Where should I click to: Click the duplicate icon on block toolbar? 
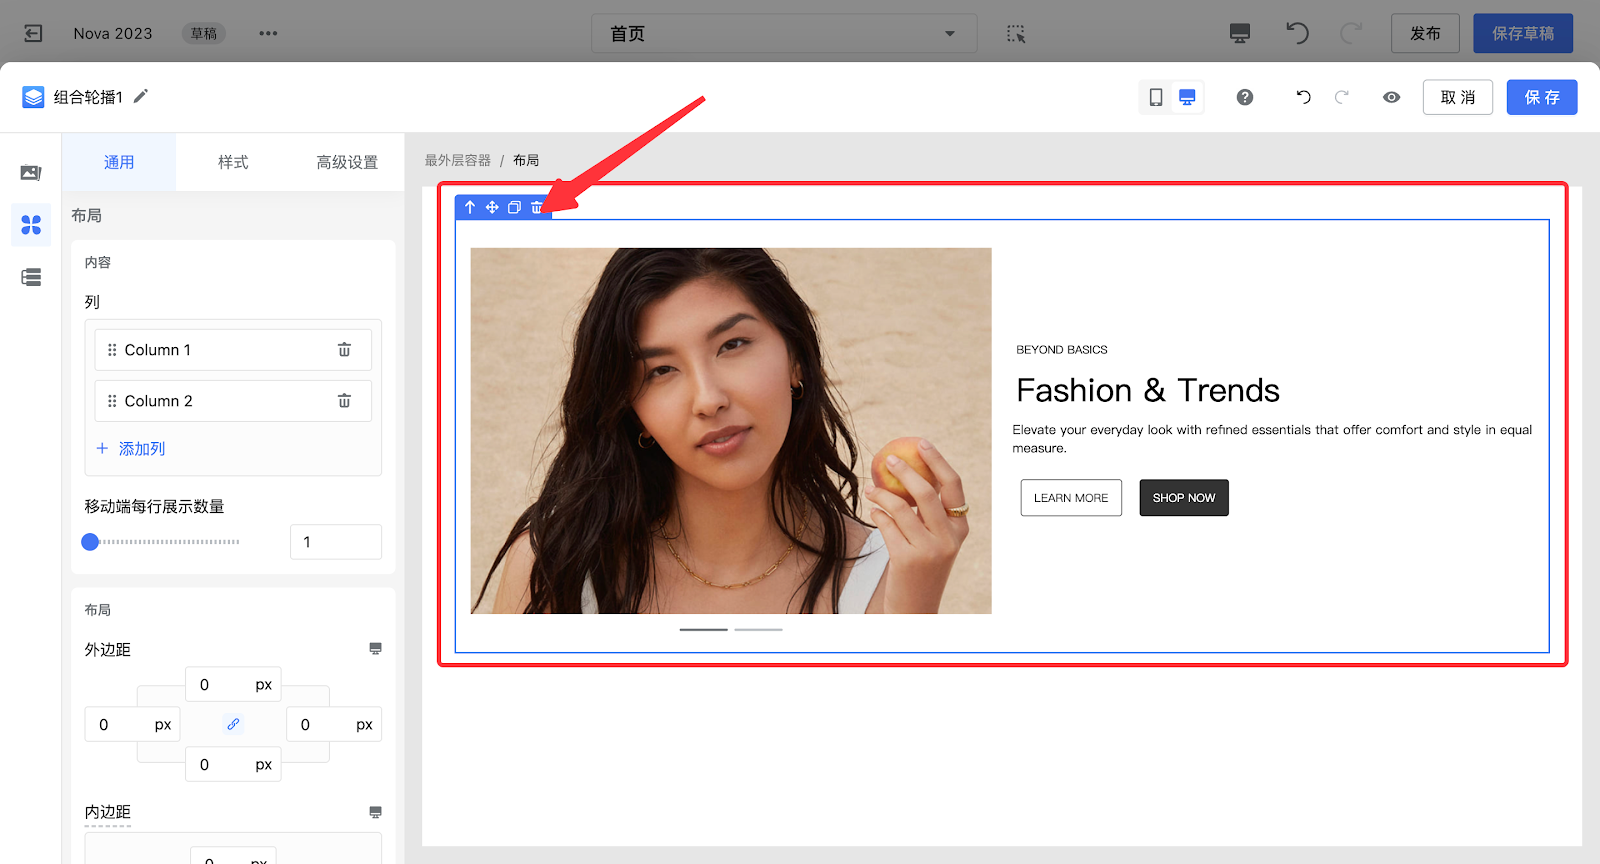point(514,207)
